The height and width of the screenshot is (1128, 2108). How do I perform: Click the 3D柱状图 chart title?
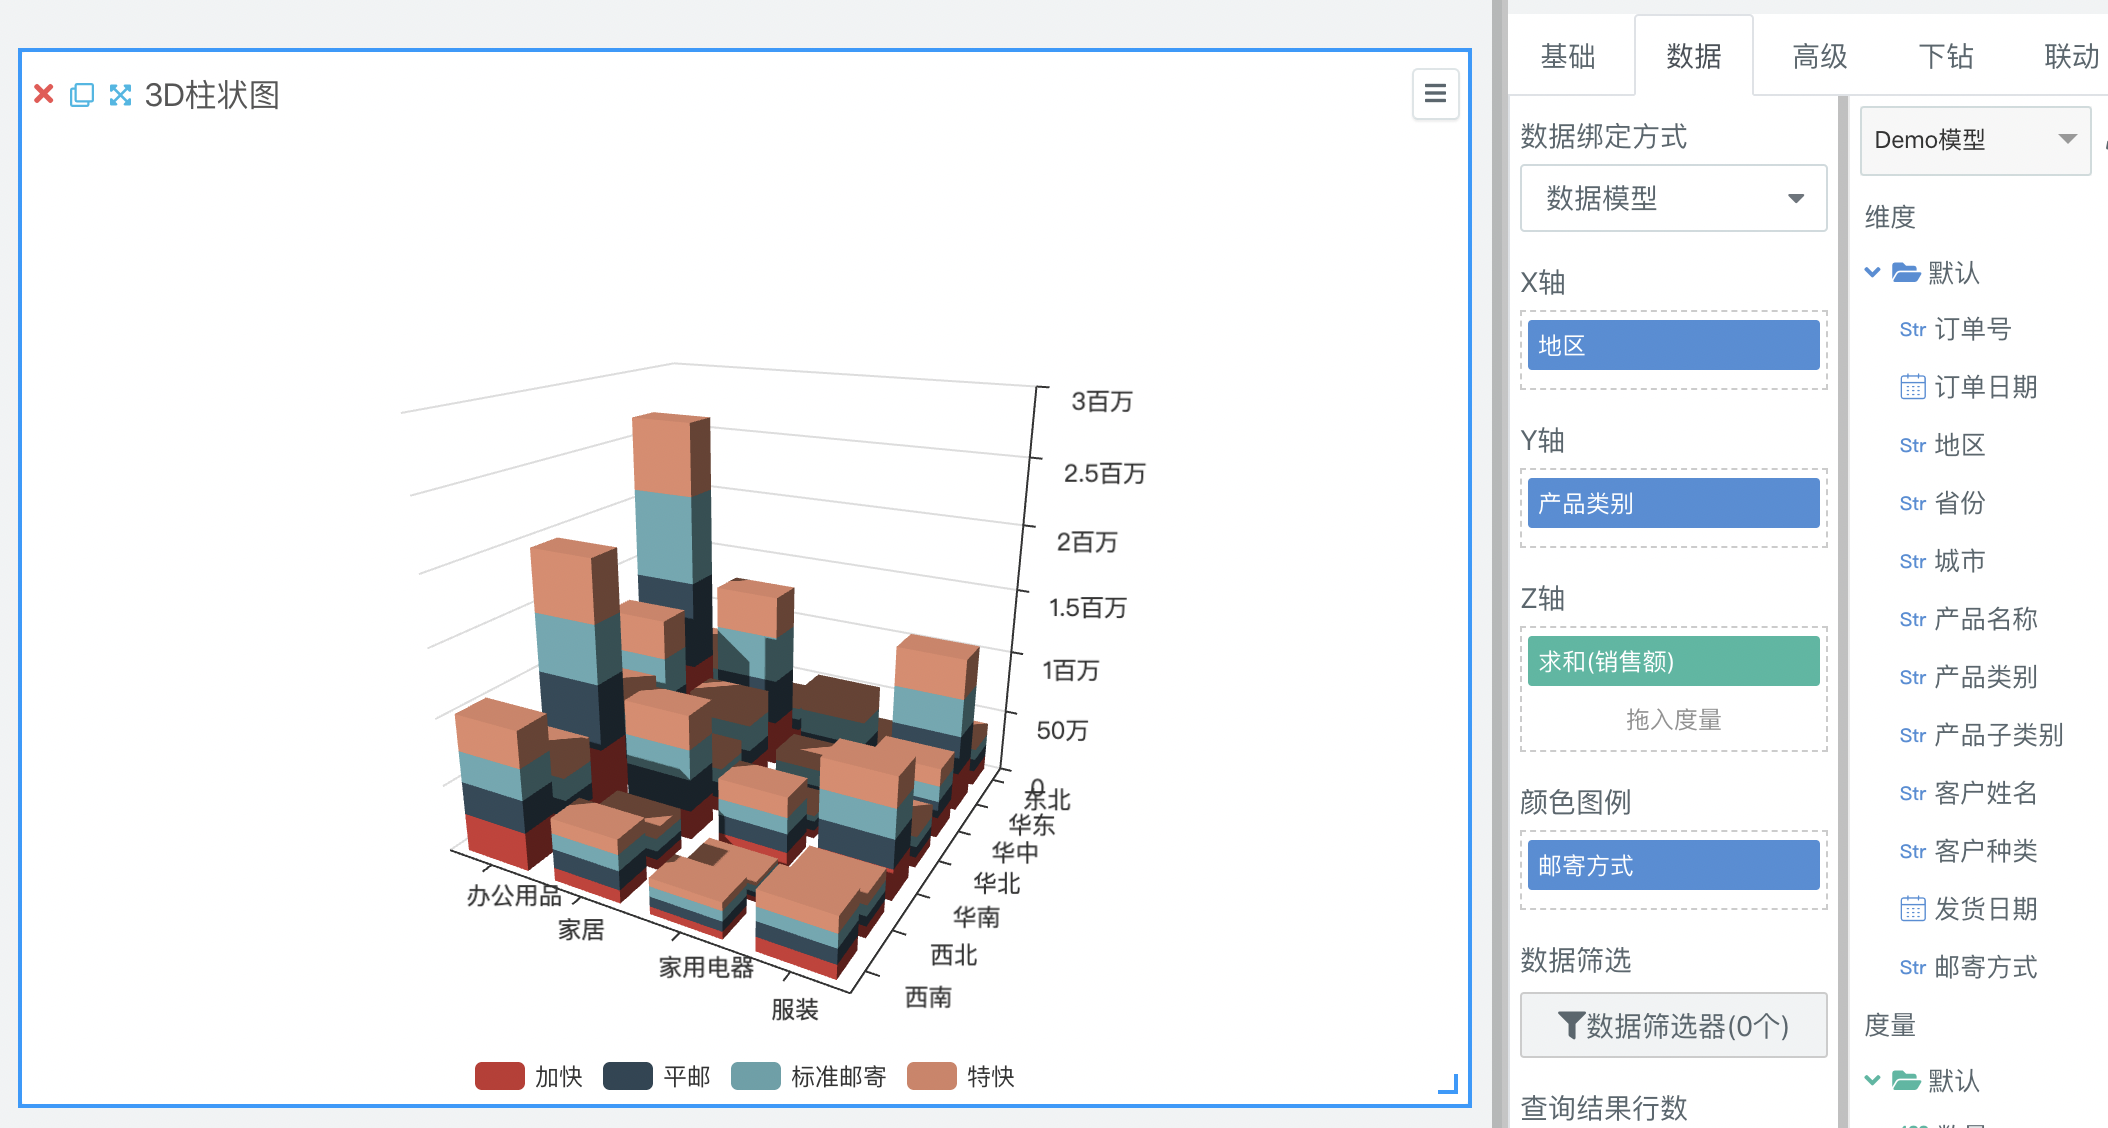click(212, 95)
